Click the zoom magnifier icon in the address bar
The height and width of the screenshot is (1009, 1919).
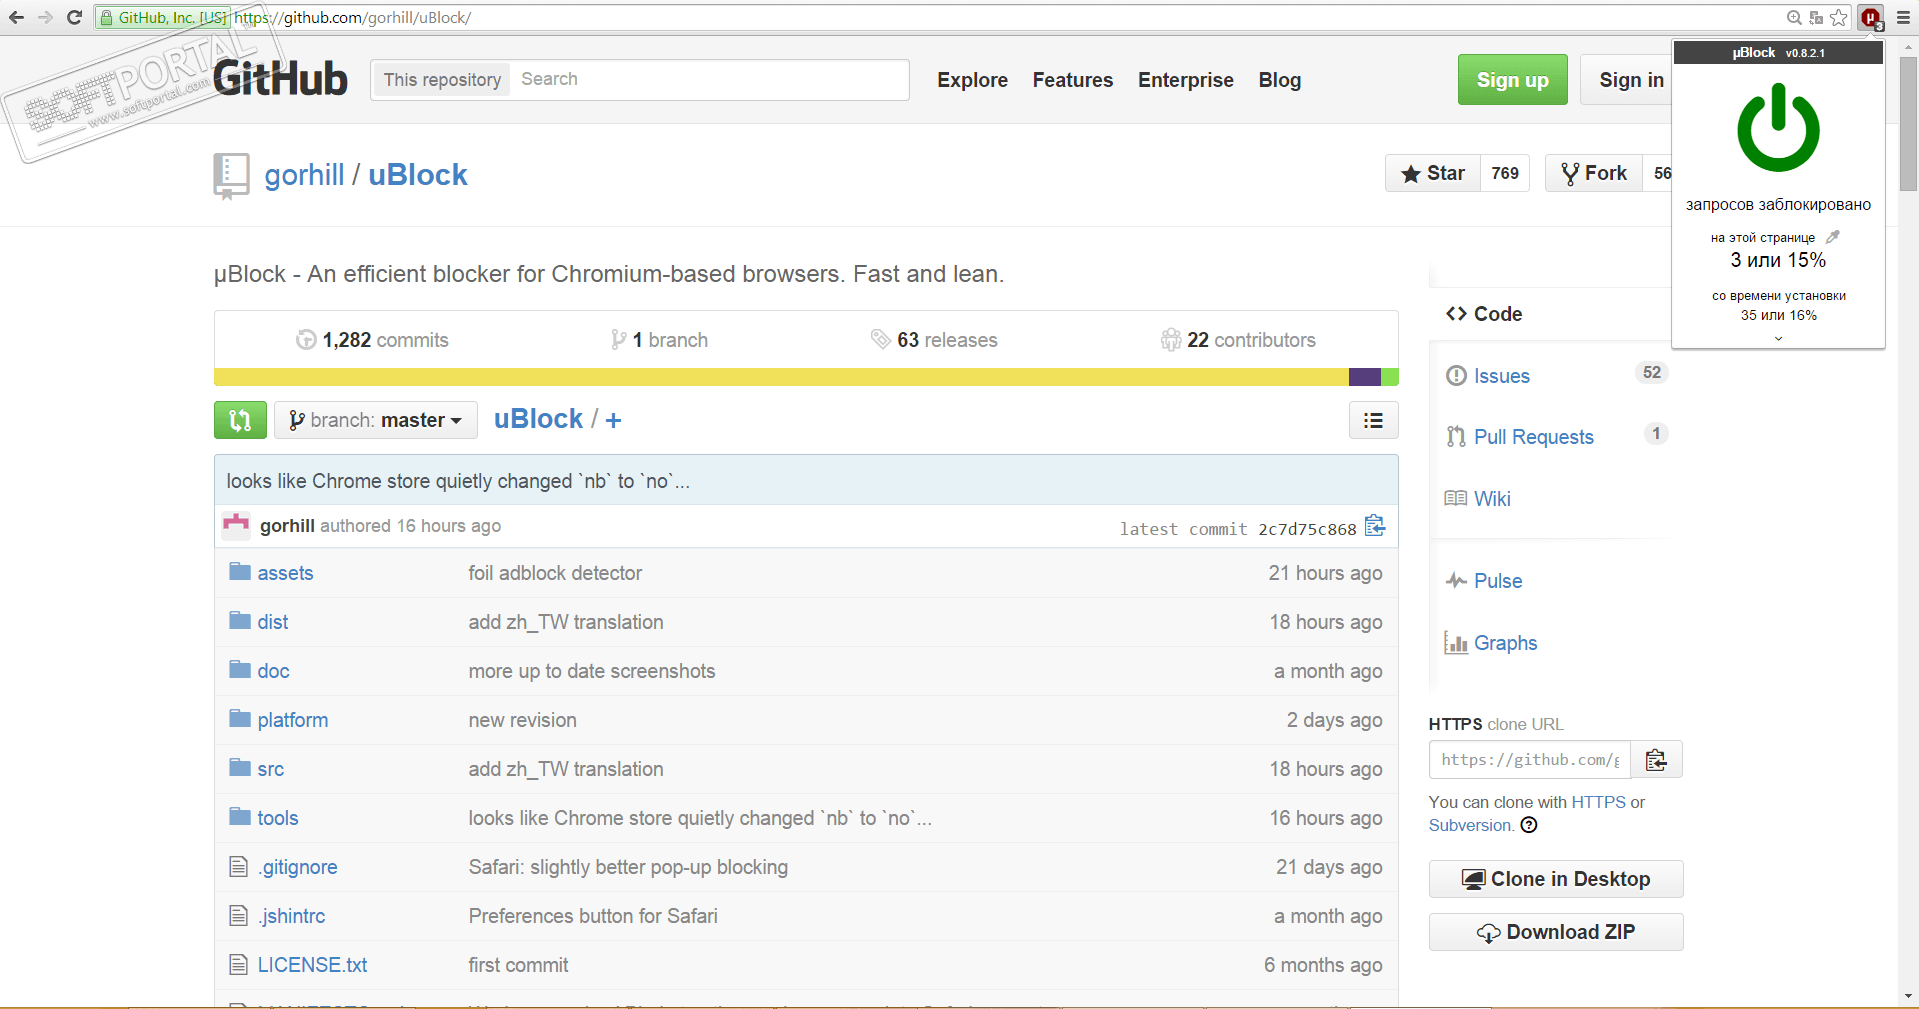click(1794, 17)
